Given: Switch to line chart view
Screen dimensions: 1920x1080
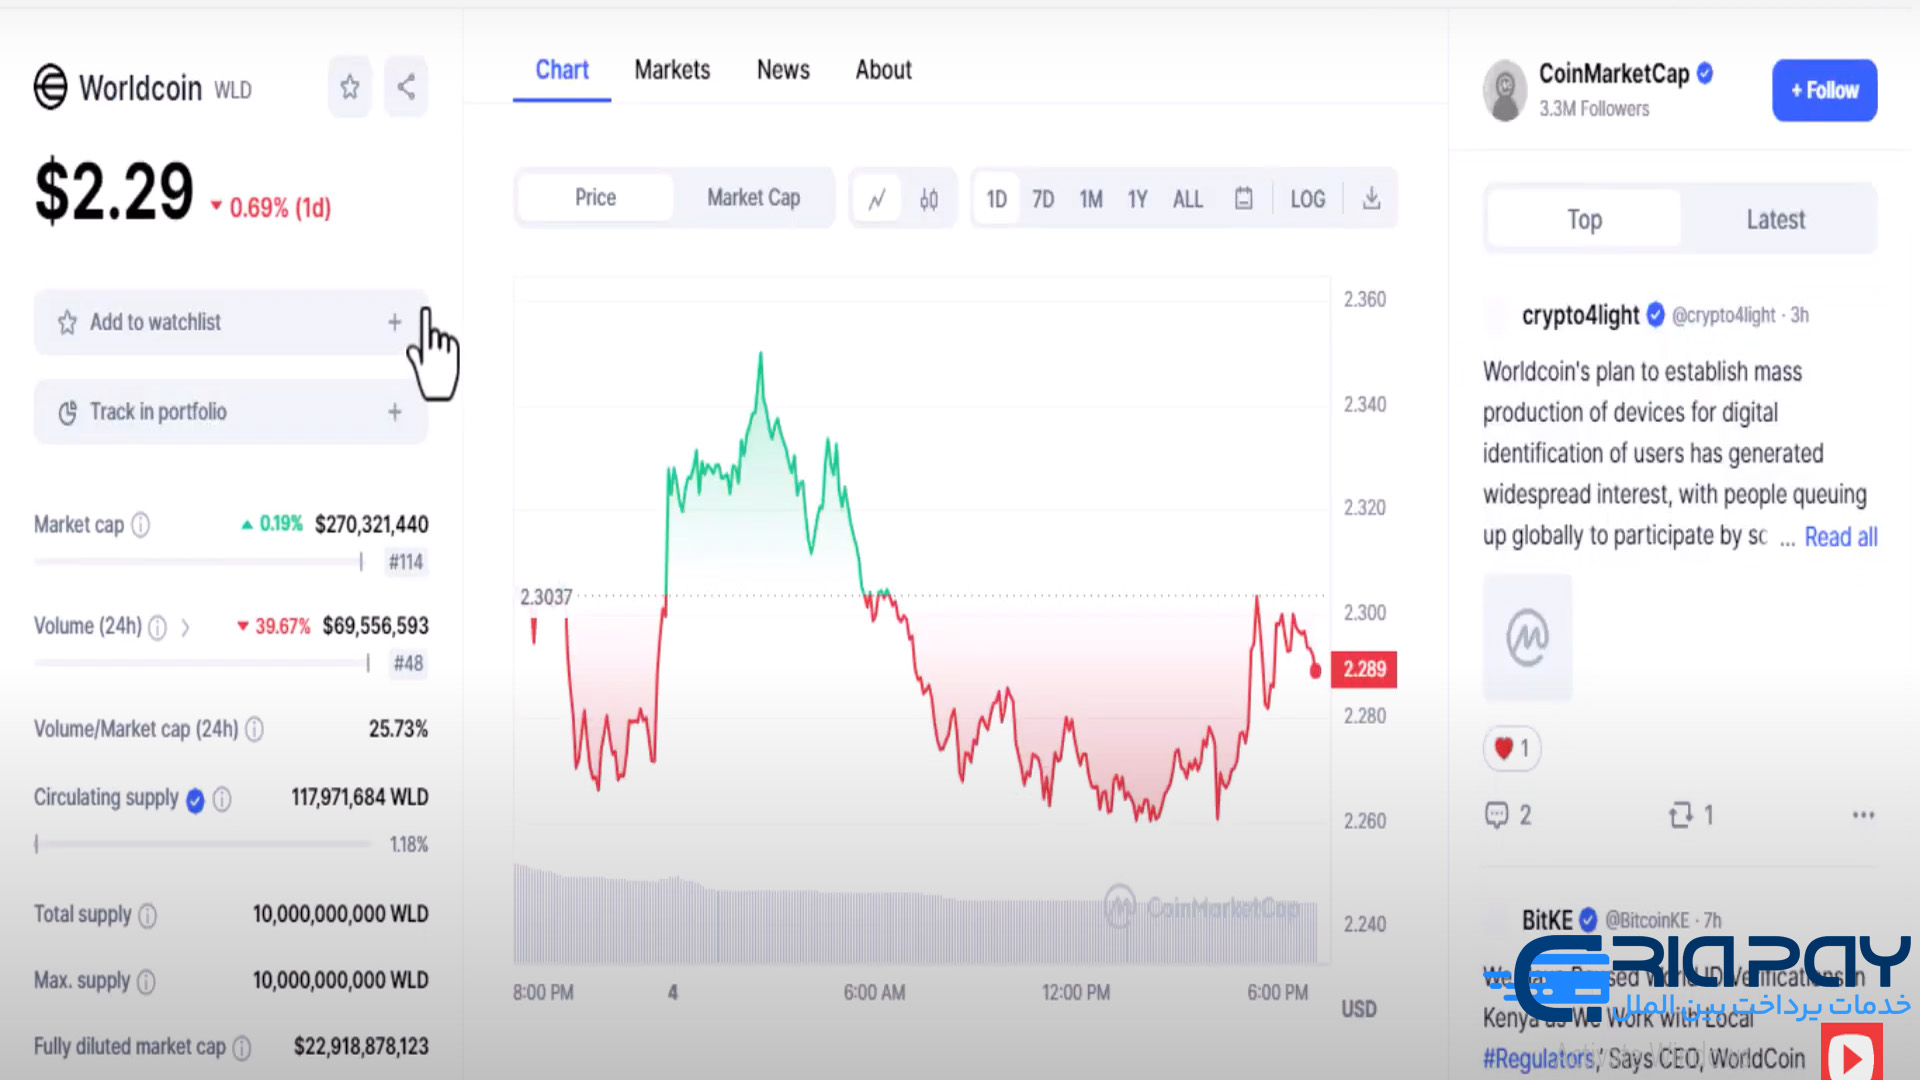Looking at the screenshot, I should tap(877, 199).
